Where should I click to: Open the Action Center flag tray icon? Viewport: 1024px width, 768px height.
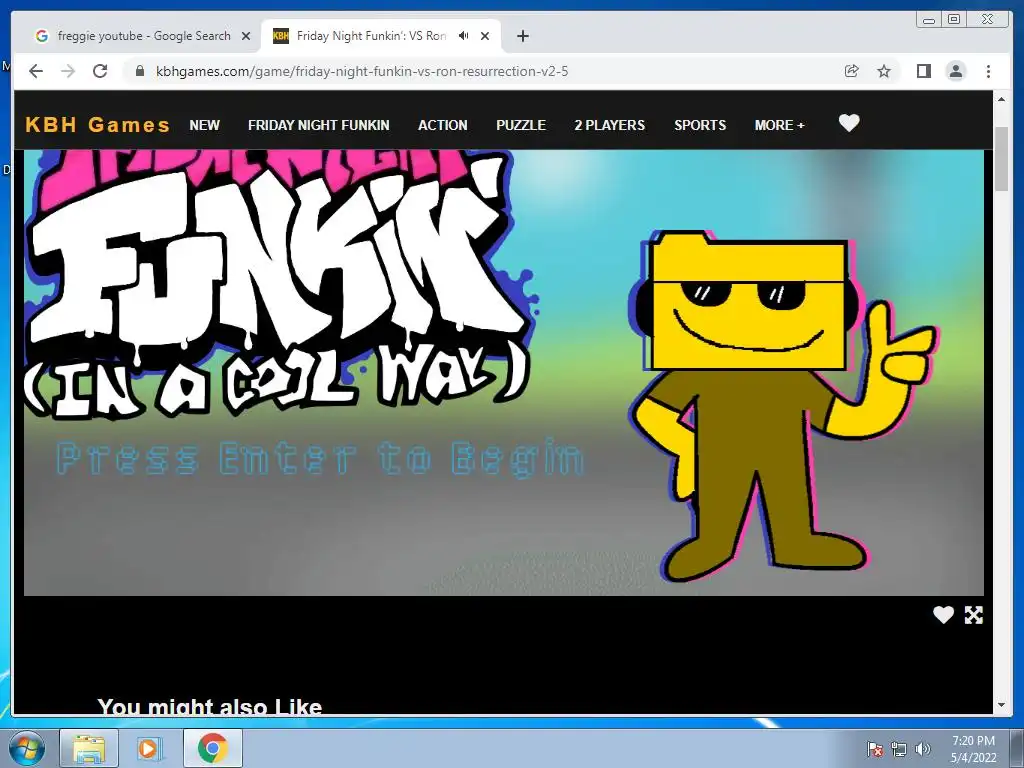click(874, 749)
